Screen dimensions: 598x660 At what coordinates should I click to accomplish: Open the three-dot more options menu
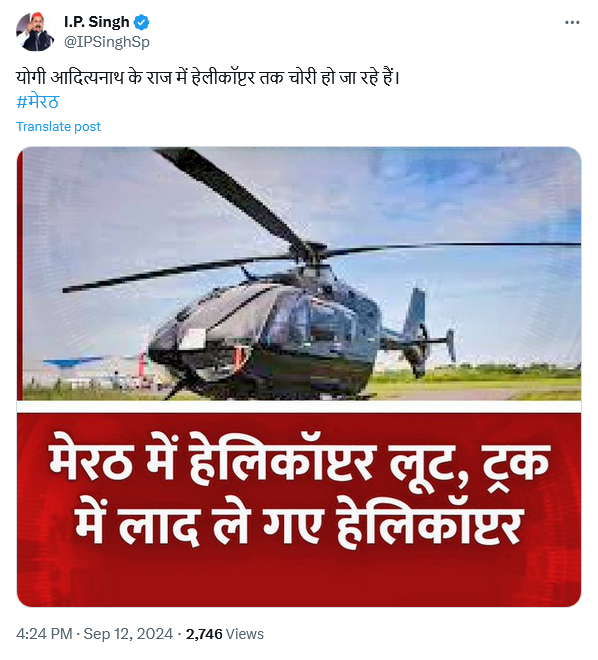pyautogui.click(x=572, y=23)
